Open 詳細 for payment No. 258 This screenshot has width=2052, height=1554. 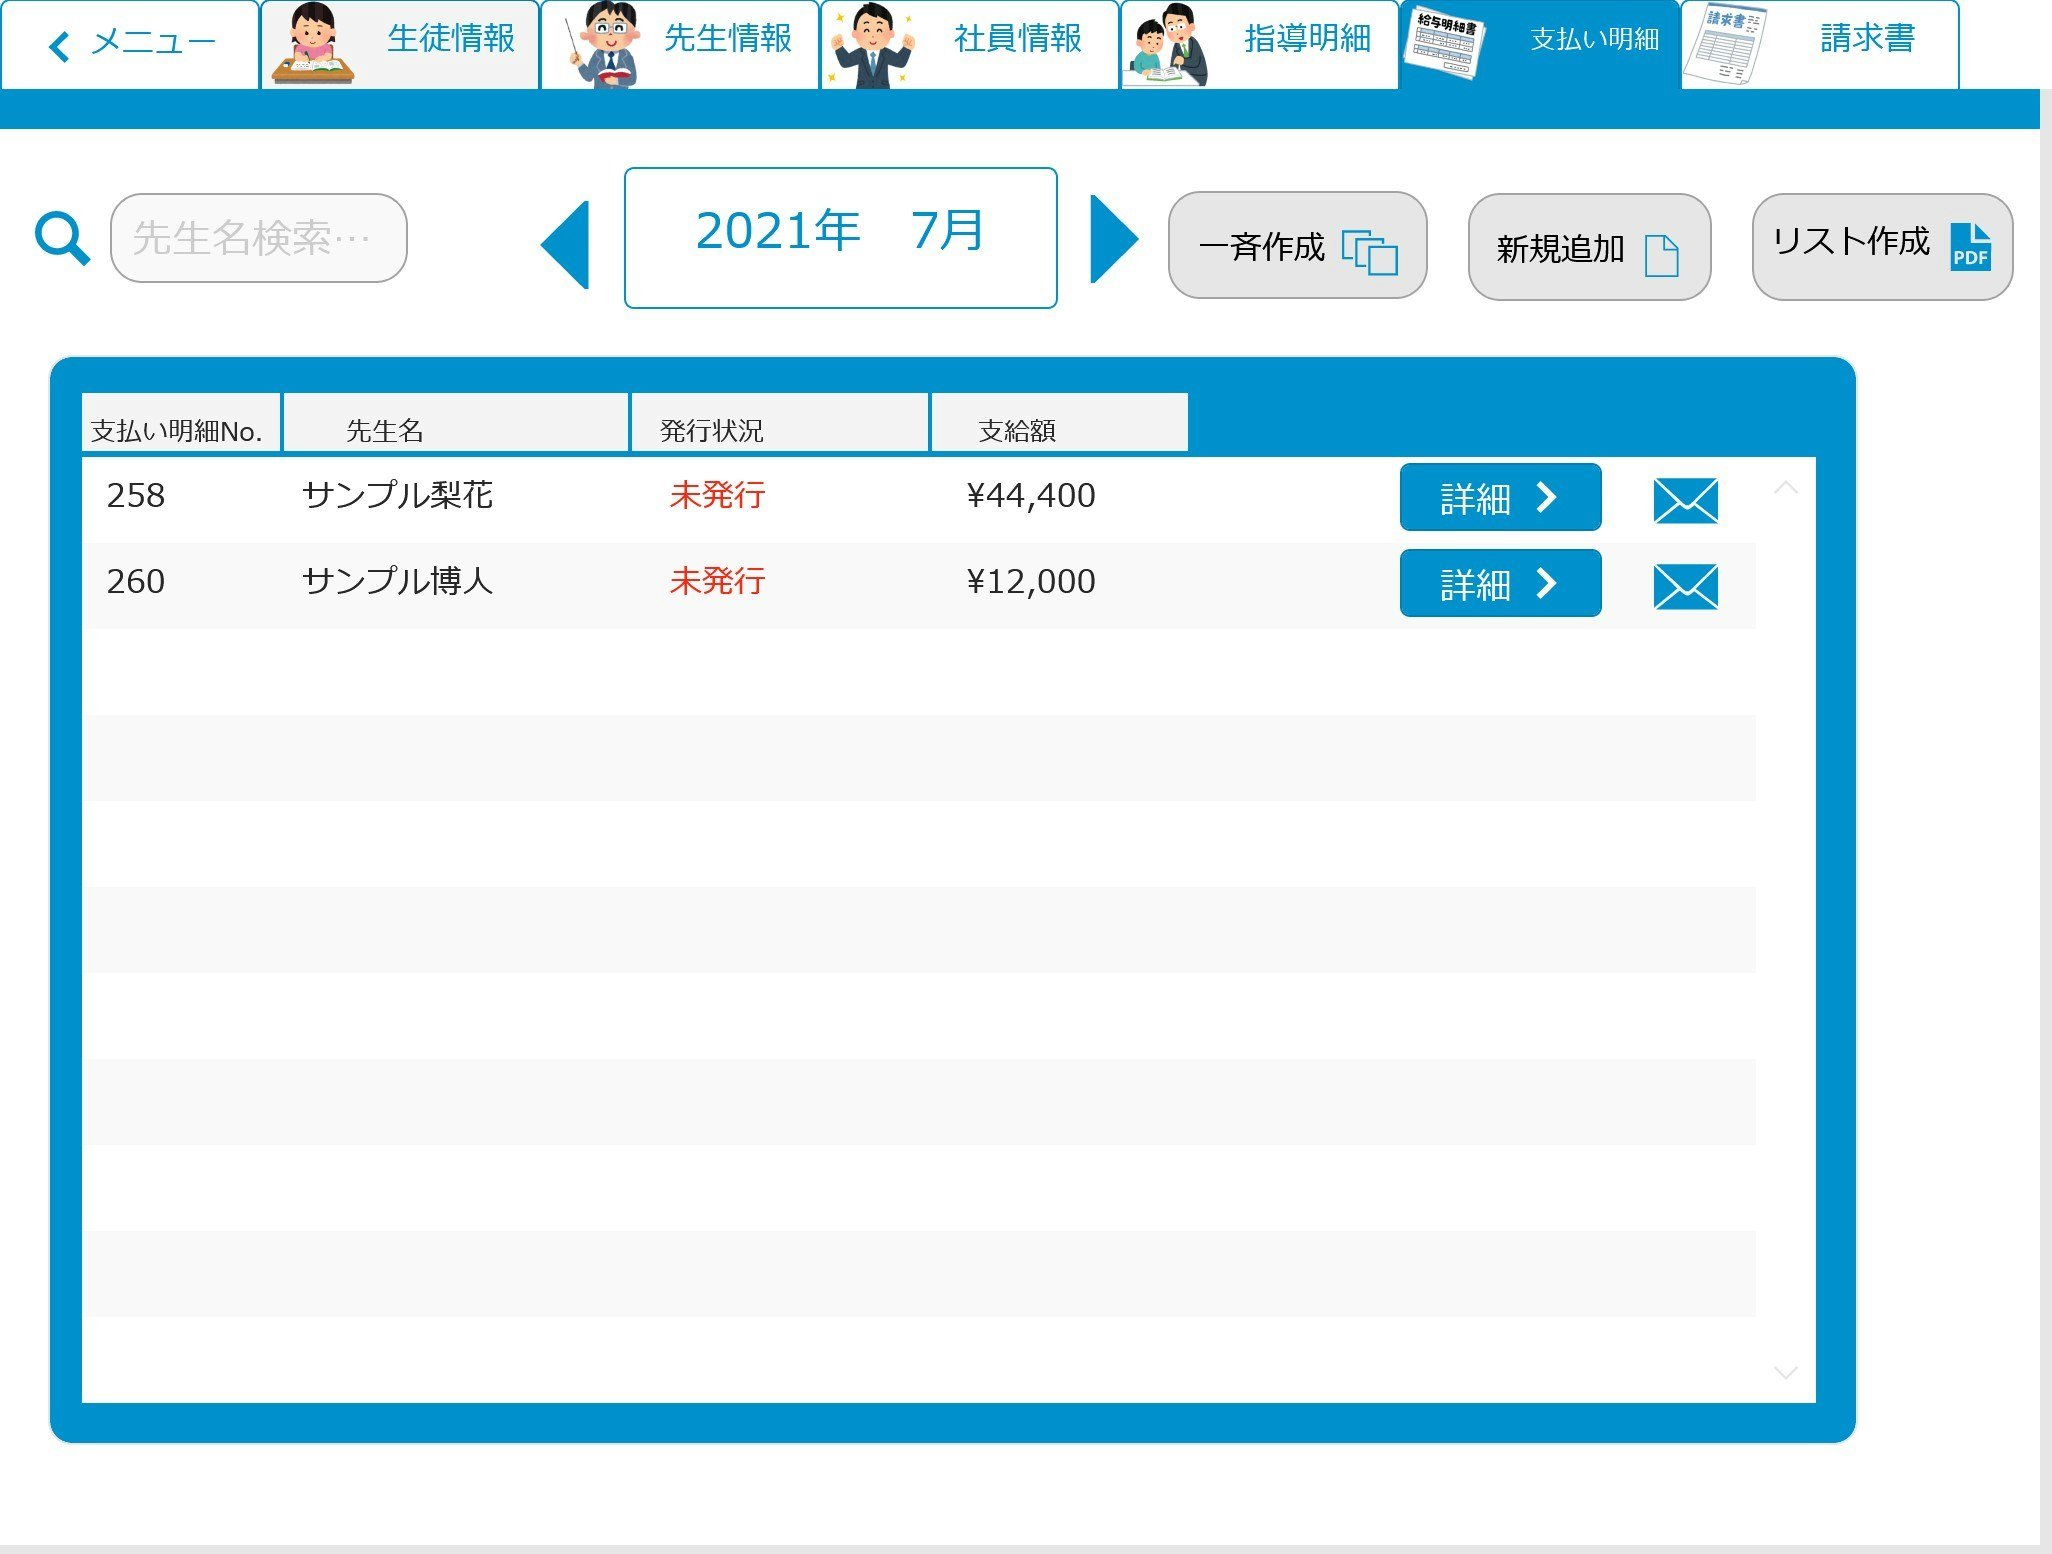1499,497
